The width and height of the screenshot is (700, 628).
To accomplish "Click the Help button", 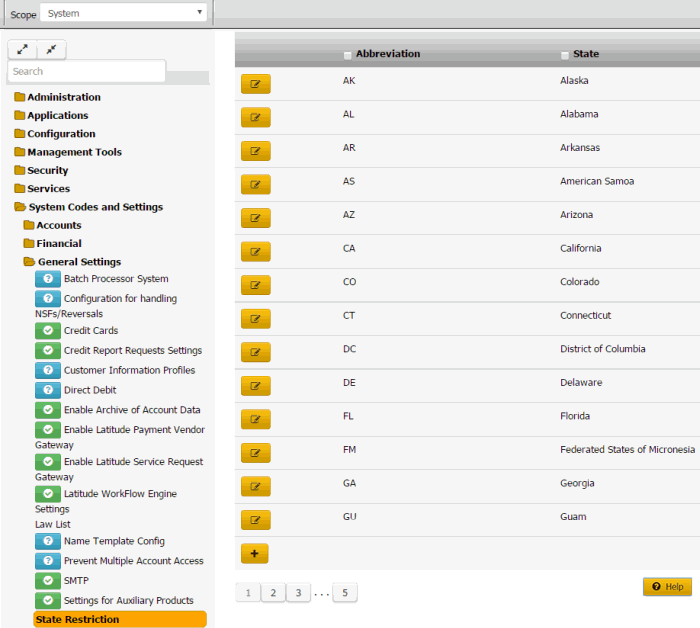I will 667,587.
